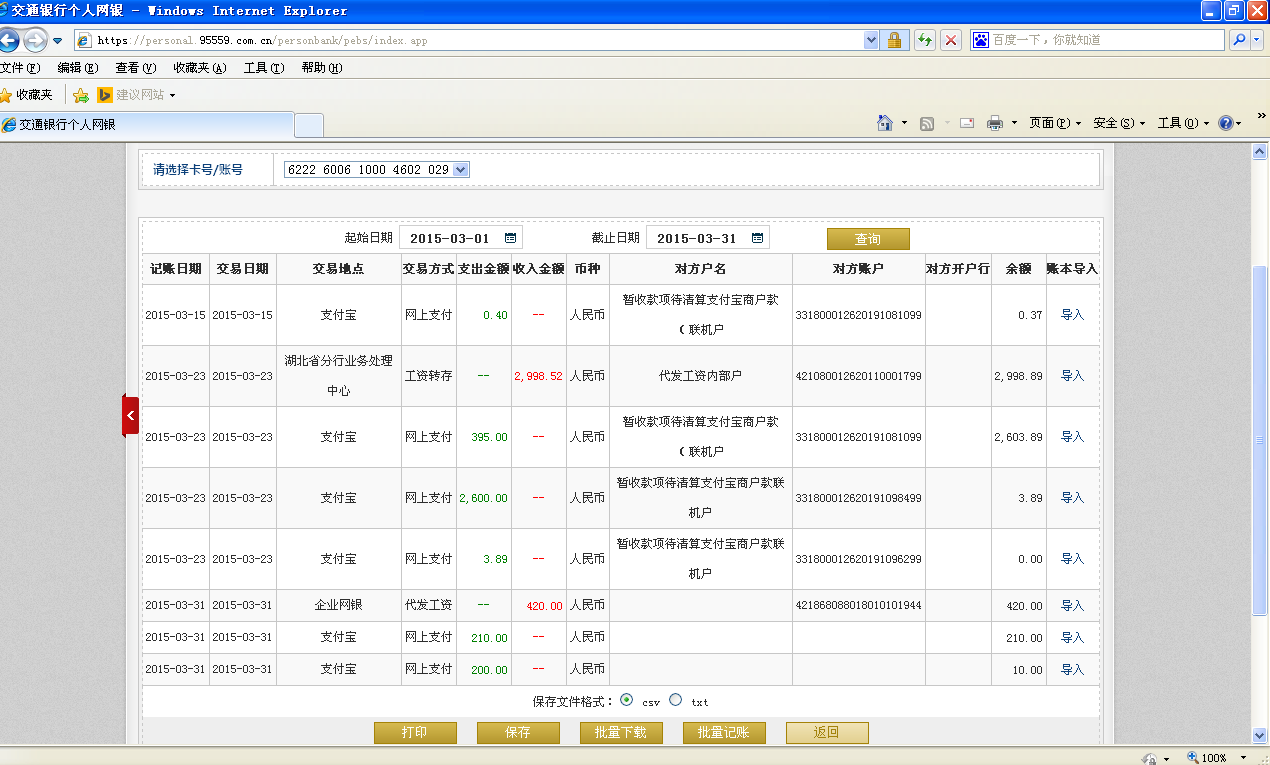Click the security lock icon in address bar
The width and height of the screenshot is (1270, 765).
tap(894, 40)
